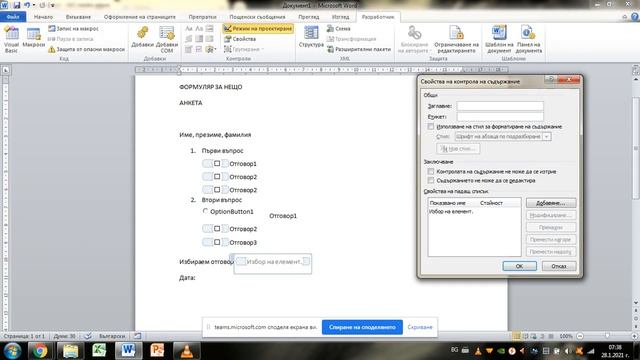
Task: Open Разширителни пакети
Action: click(359, 49)
